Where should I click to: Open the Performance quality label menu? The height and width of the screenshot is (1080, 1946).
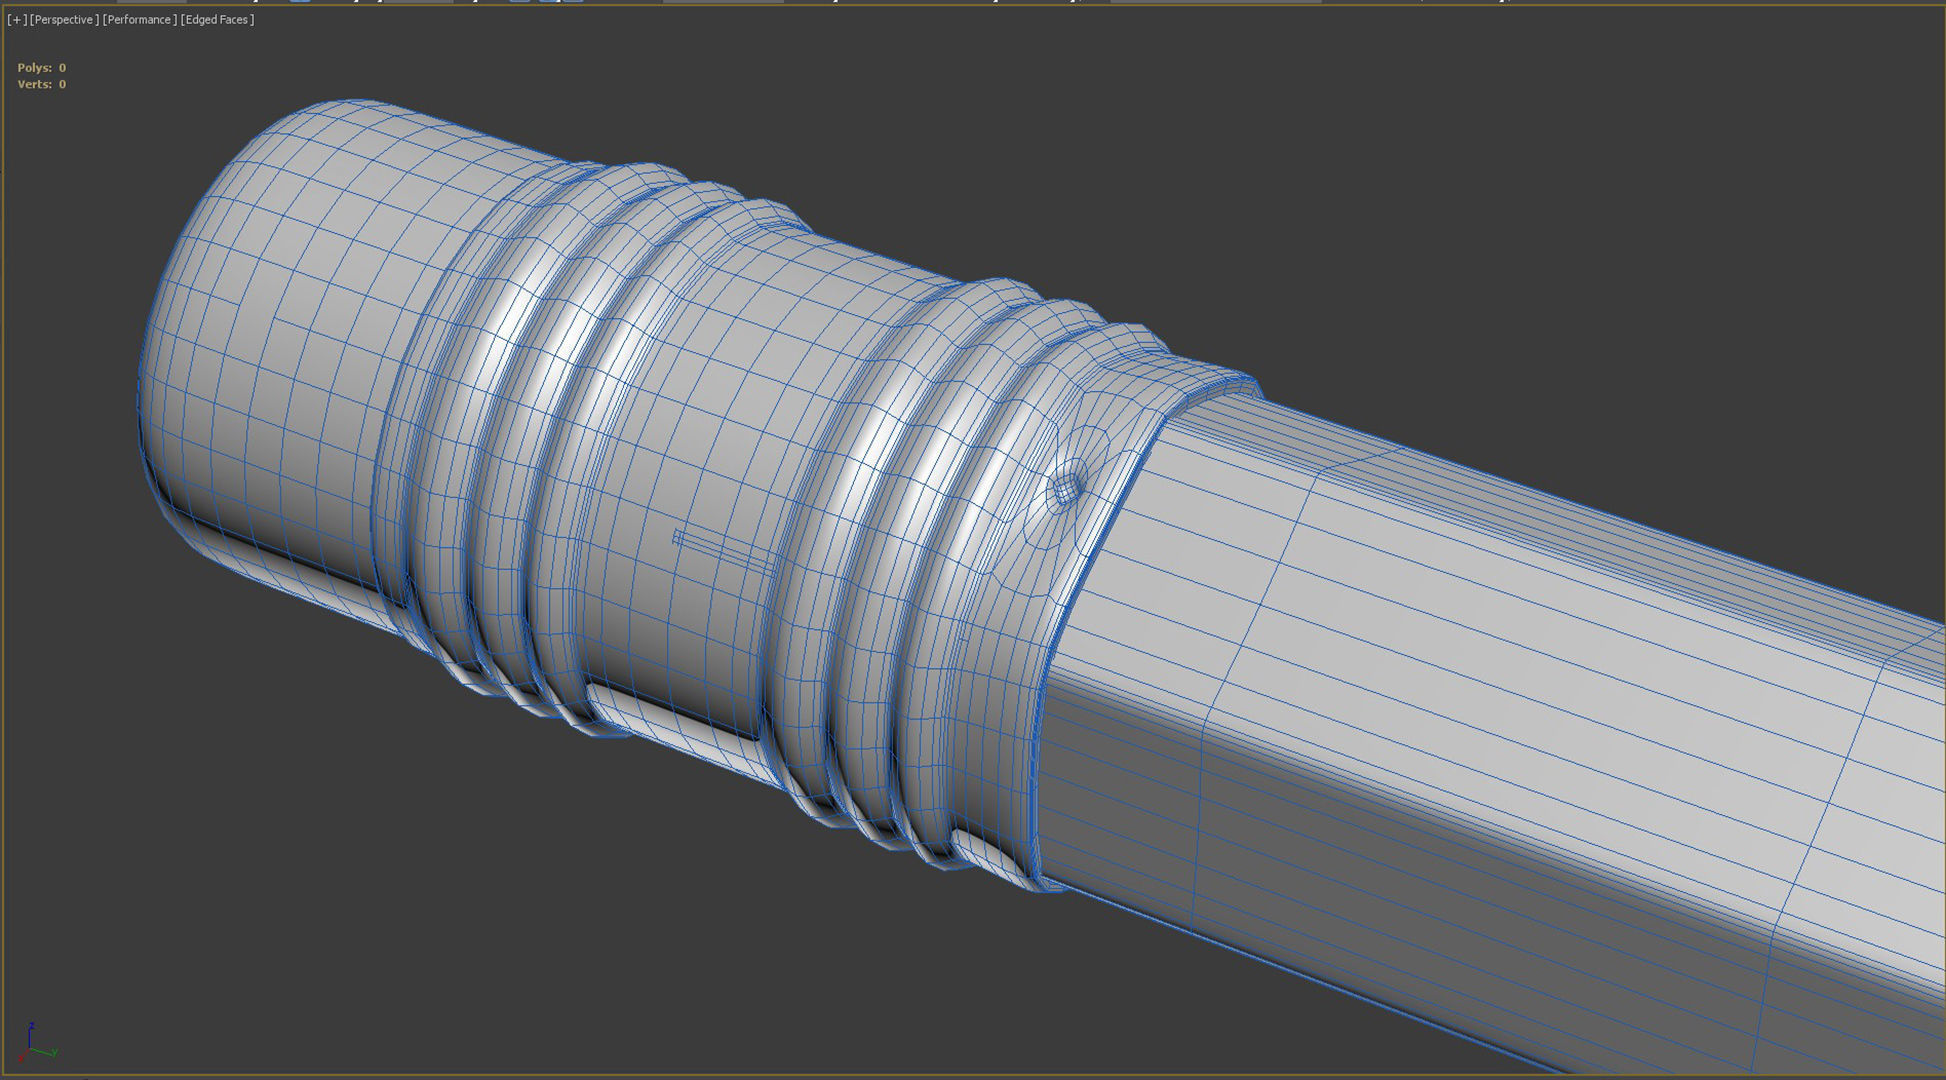[x=140, y=20]
